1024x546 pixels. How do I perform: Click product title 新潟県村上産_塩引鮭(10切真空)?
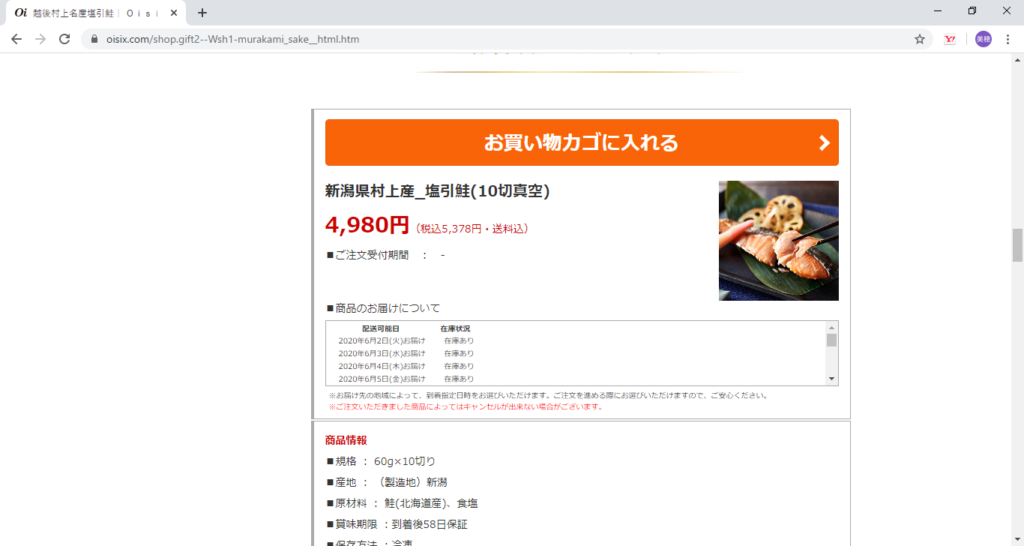pos(438,191)
